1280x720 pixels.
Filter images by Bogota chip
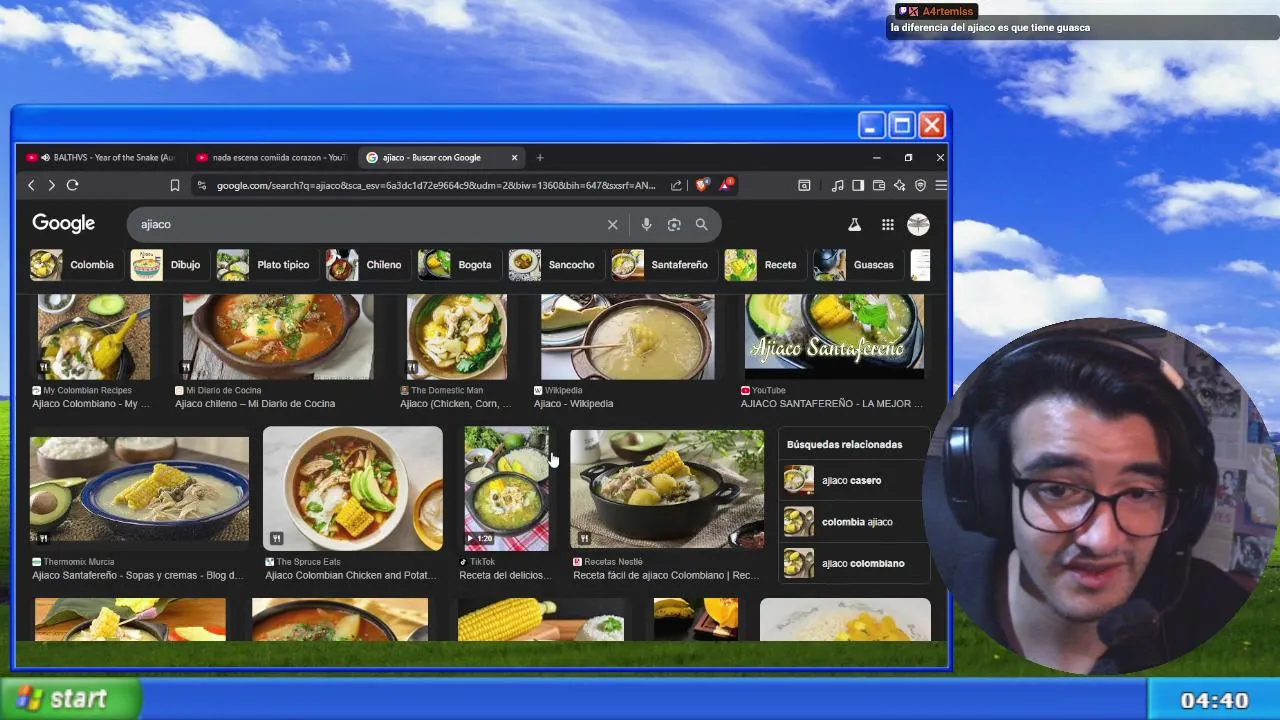pyautogui.click(x=457, y=265)
